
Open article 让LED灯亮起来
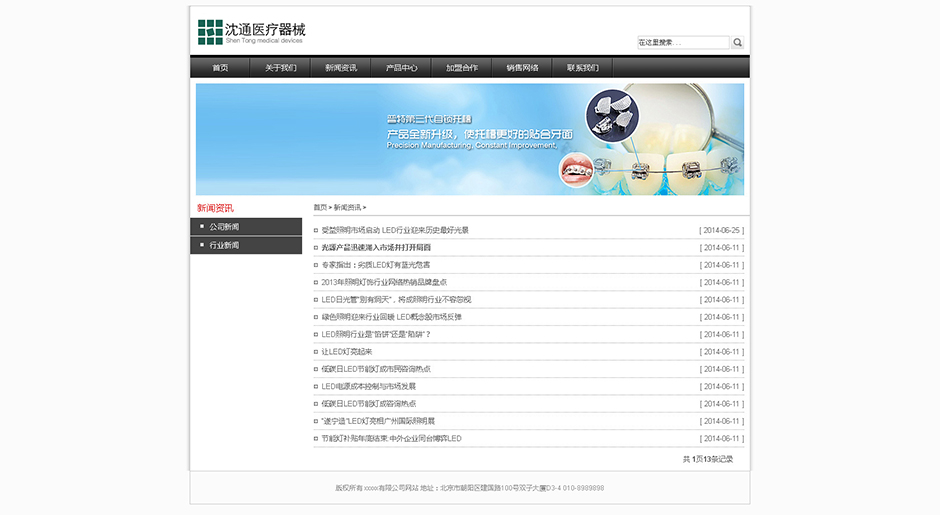(x=347, y=352)
